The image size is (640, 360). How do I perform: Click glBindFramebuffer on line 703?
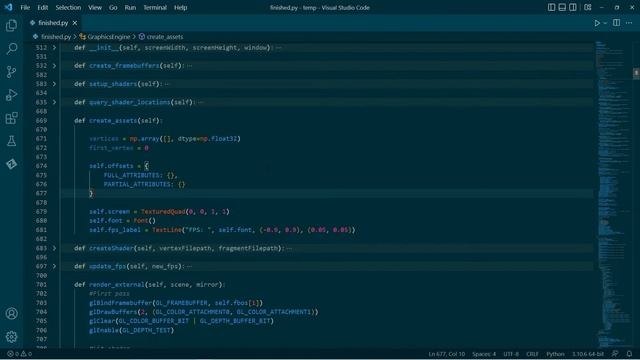pos(120,303)
